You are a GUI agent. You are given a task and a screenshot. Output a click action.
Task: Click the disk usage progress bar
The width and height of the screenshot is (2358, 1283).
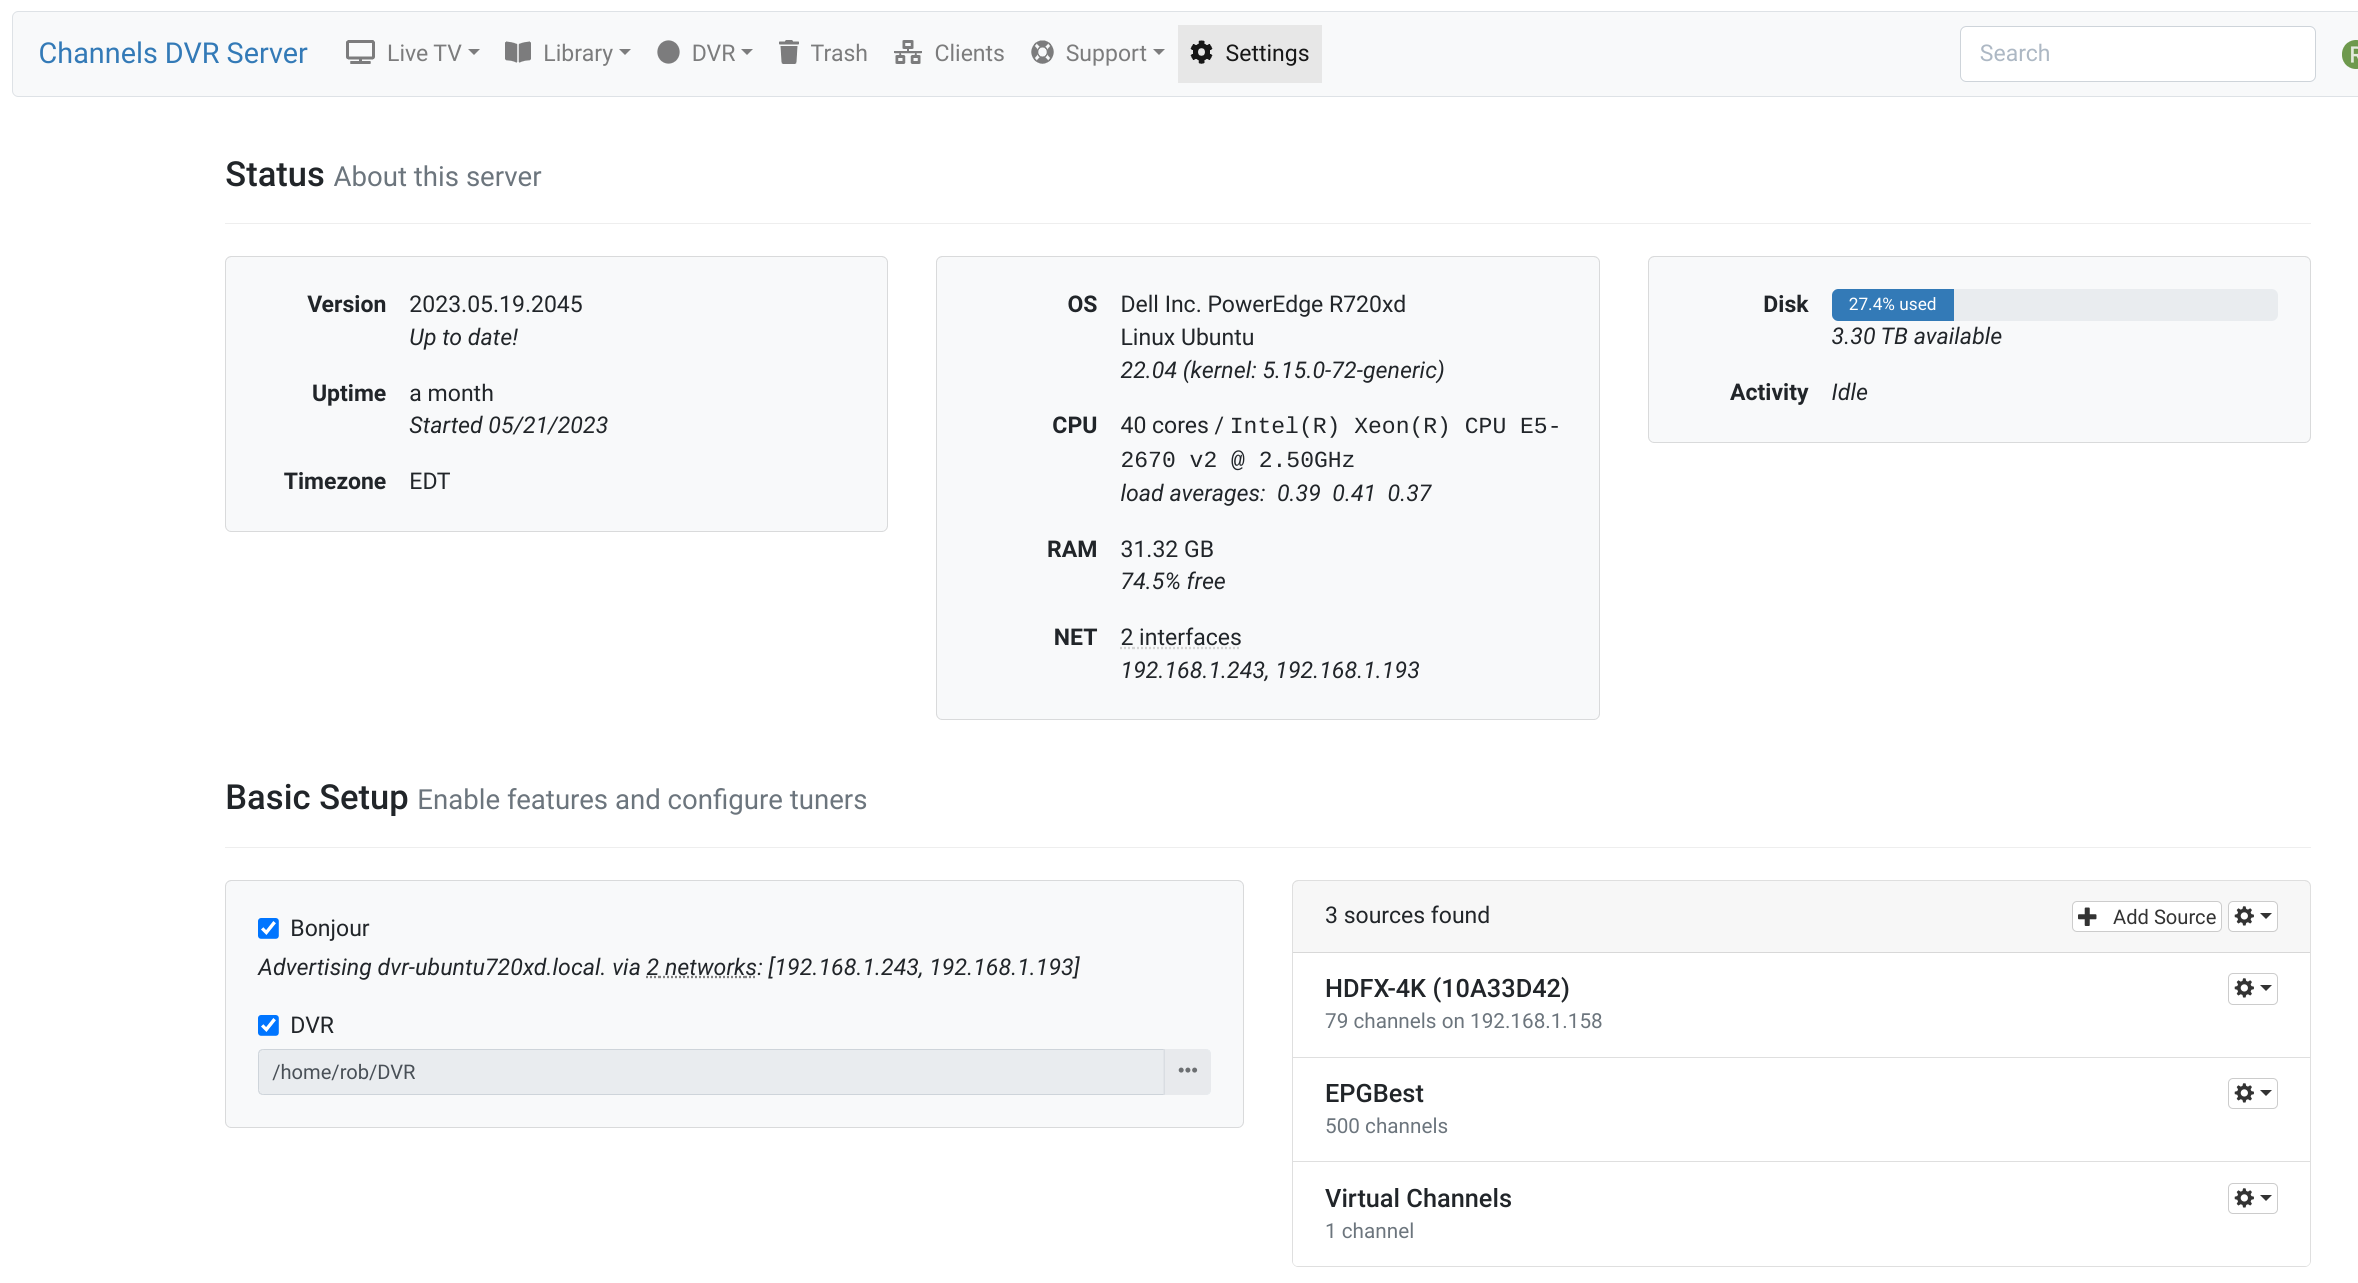click(2053, 304)
